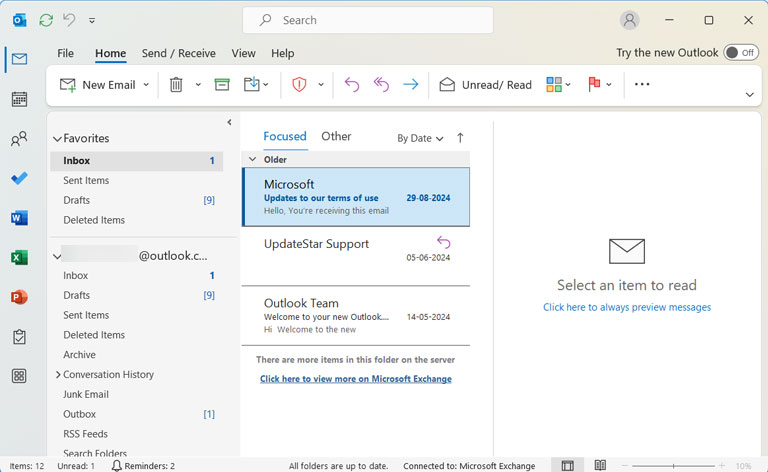
Task: Open the By Date sort dropdown
Action: (420, 139)
